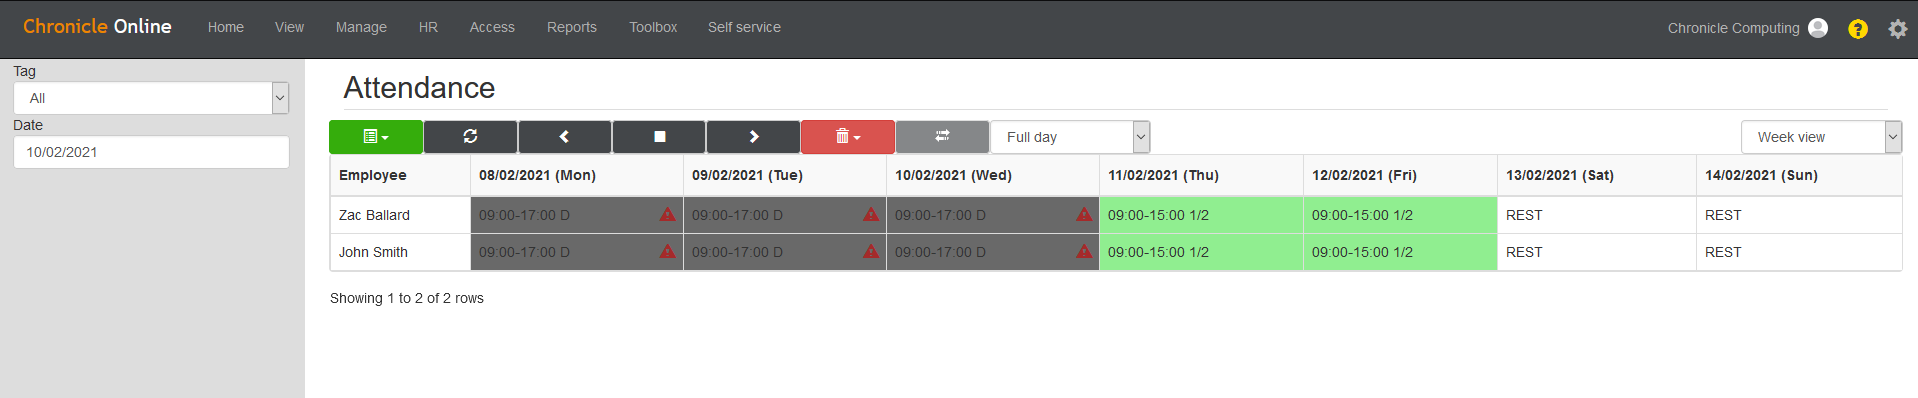The height and width of the screenshot is (398, 1918).
Task: Open the Home menu
Action: [226, 28]
